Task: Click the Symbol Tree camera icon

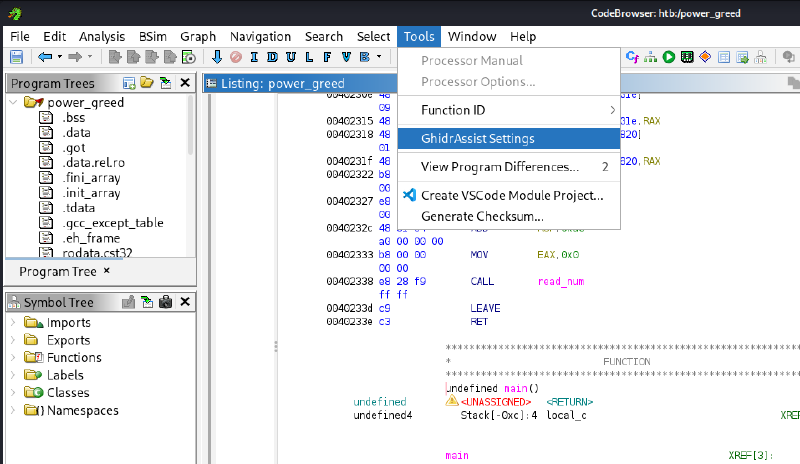Action: click(165, 302)
